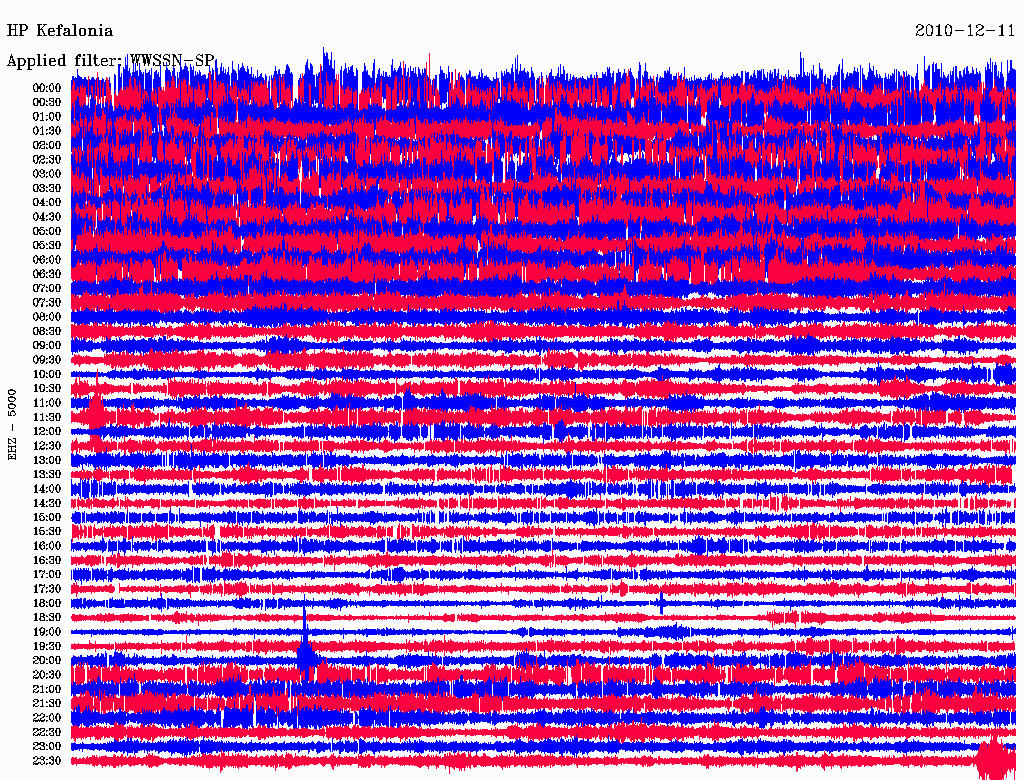This screenshot has height=780, width=1024.
Task: Select the 21:00 time label
Action: coord(47,690)
